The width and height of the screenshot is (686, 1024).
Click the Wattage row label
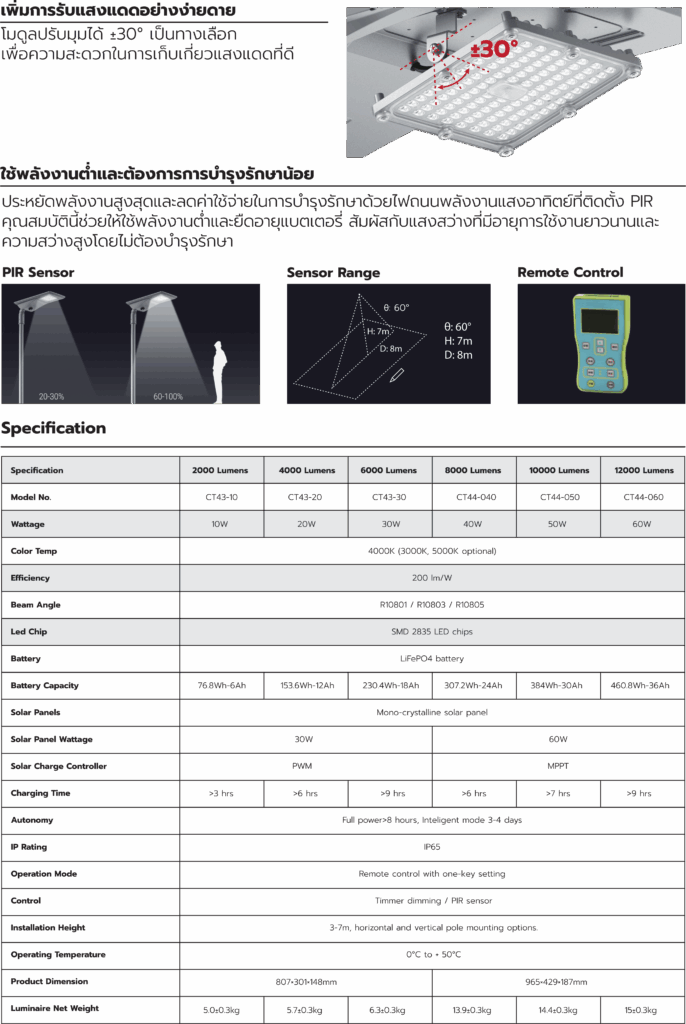click(x=91, y=524)
